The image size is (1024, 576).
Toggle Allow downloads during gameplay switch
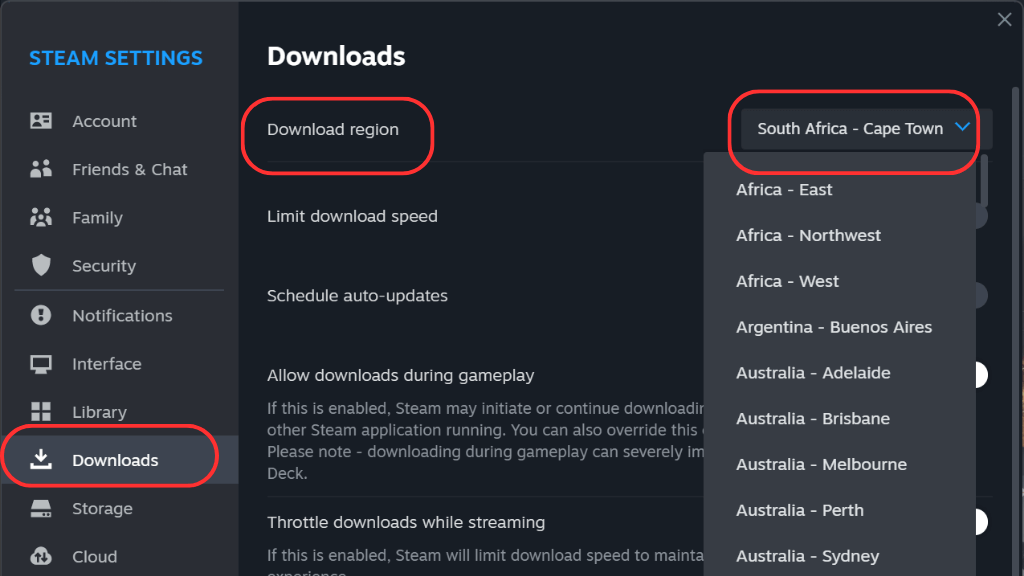coord(979,375)
